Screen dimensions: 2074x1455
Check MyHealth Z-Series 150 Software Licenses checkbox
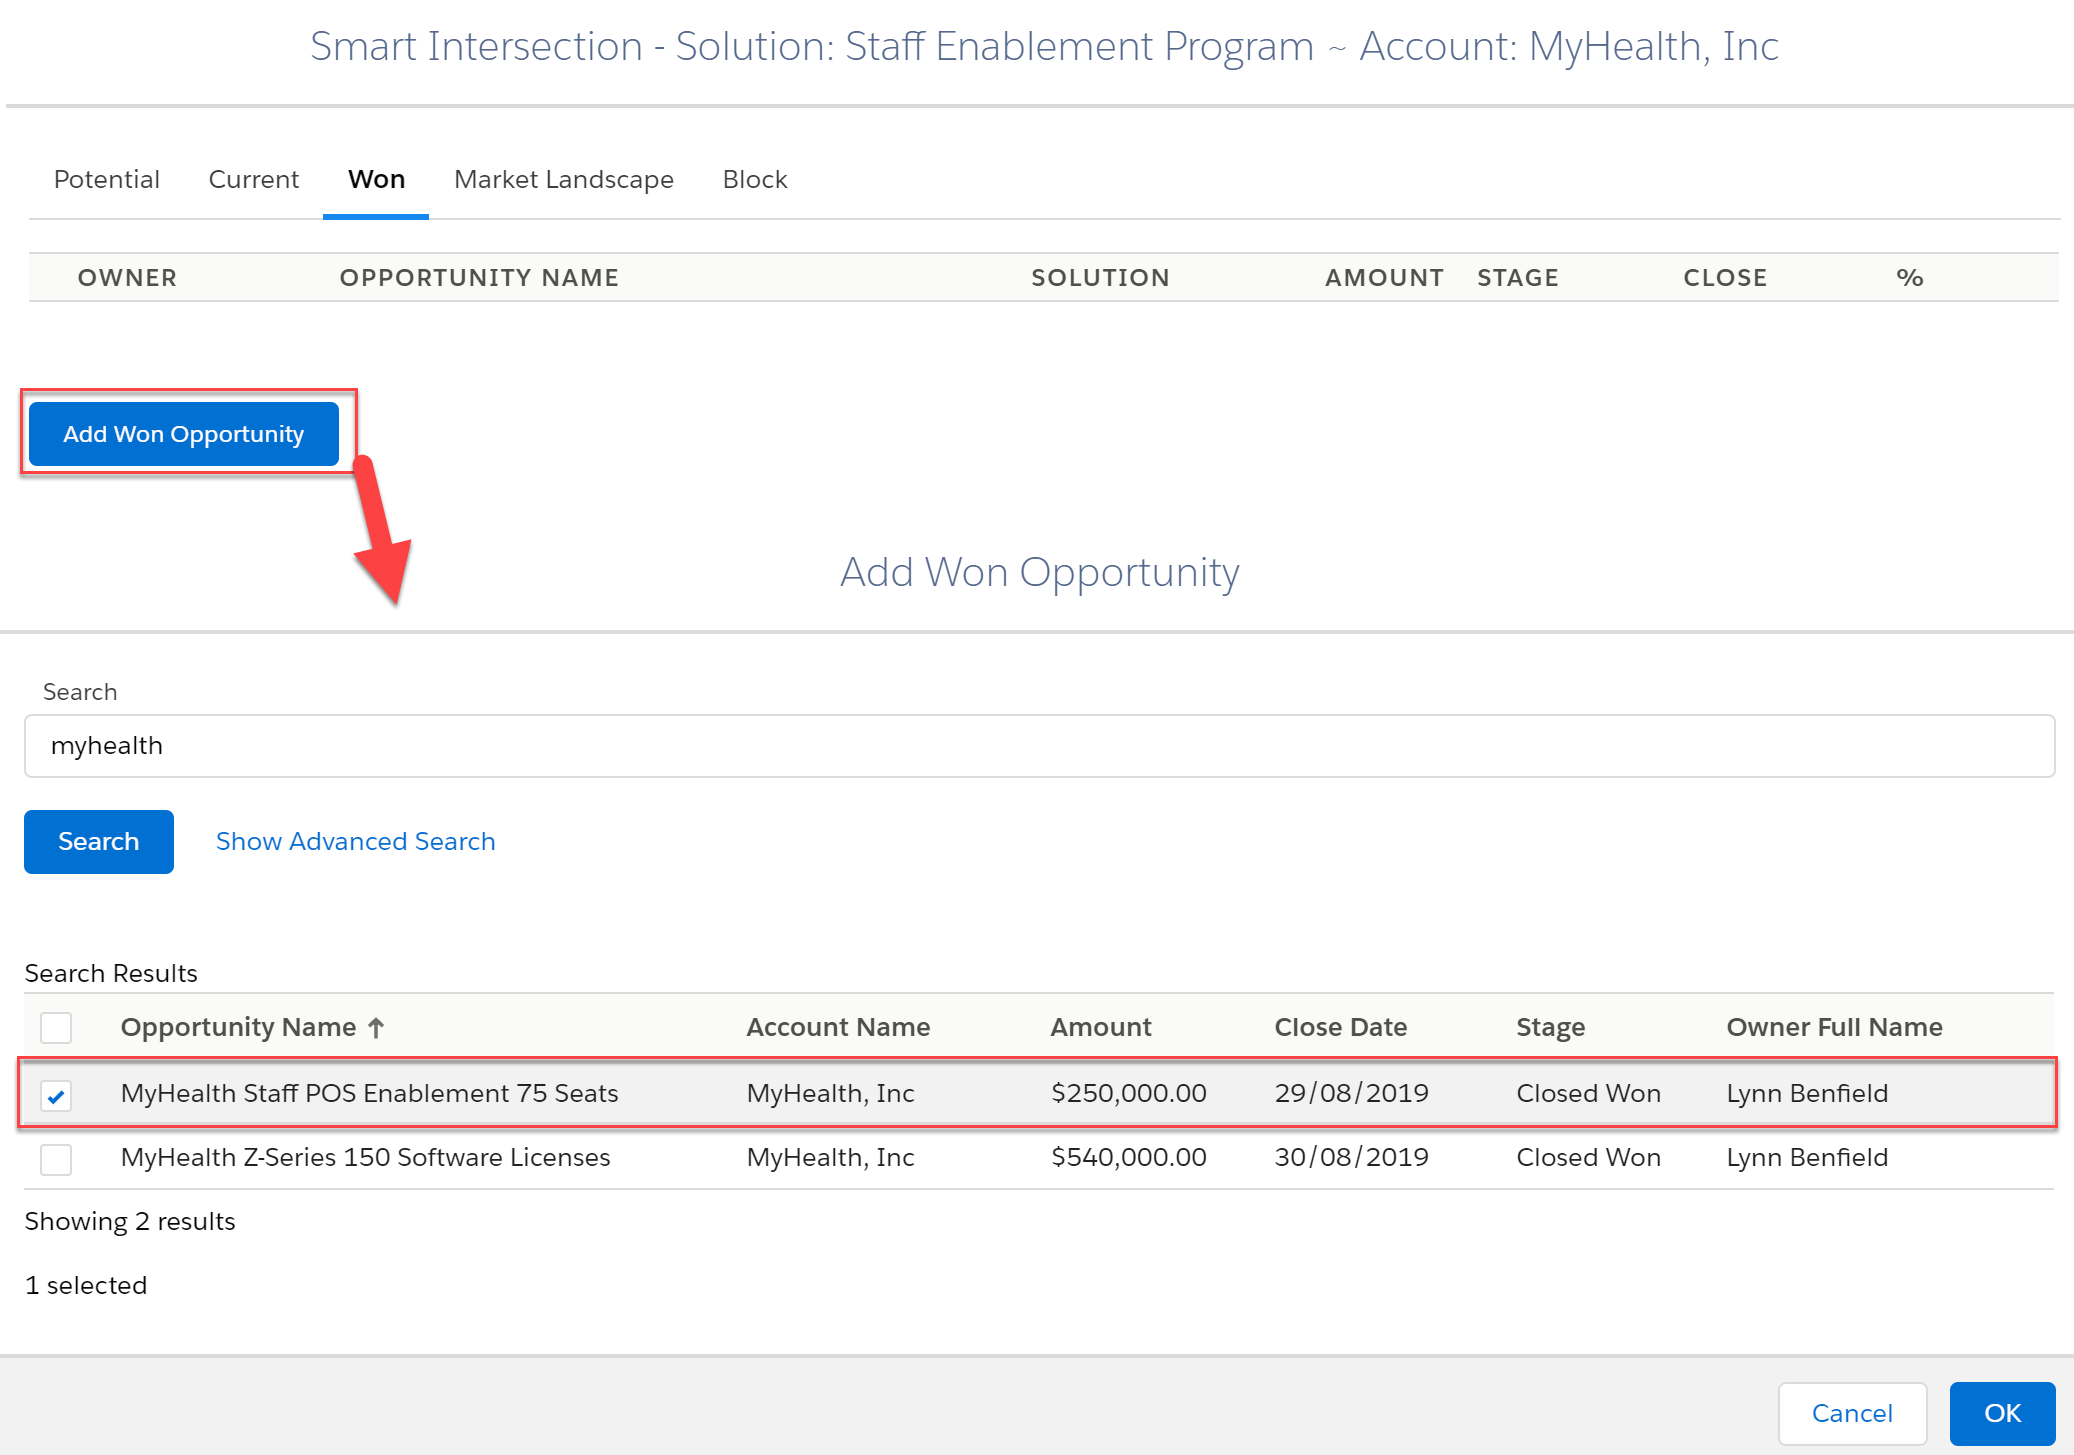(x=56, y=1159)
